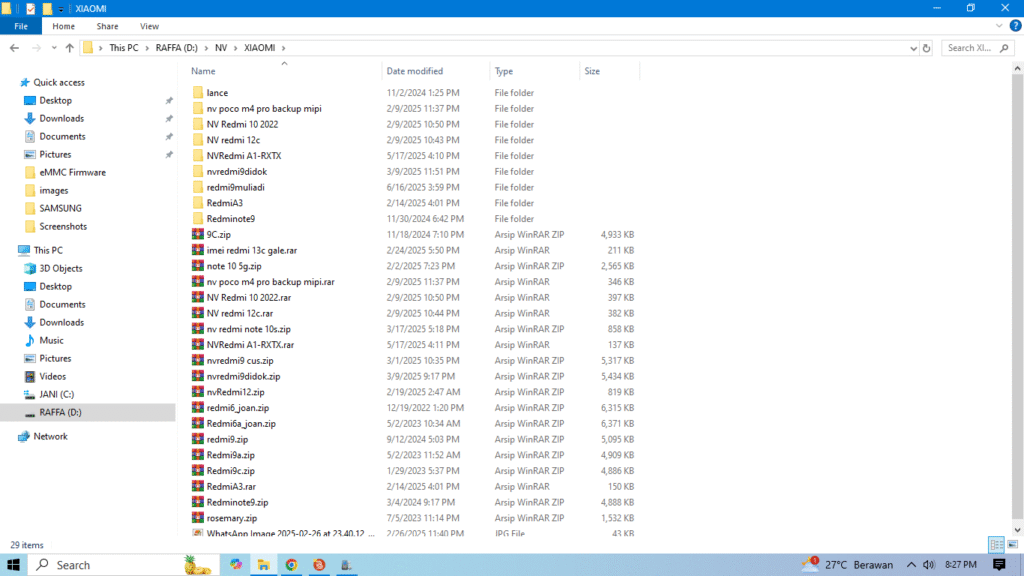Select file Redmi6a_joan.zip
Image resolution: width=1024 pixels, height=576 pixels.
[x=241, y=423]
